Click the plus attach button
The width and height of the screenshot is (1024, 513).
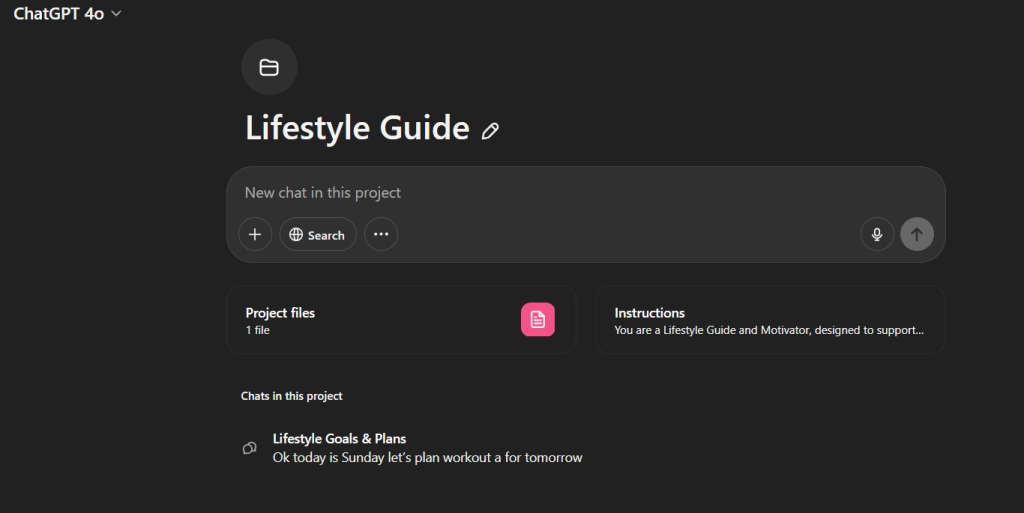coord(255,234)
